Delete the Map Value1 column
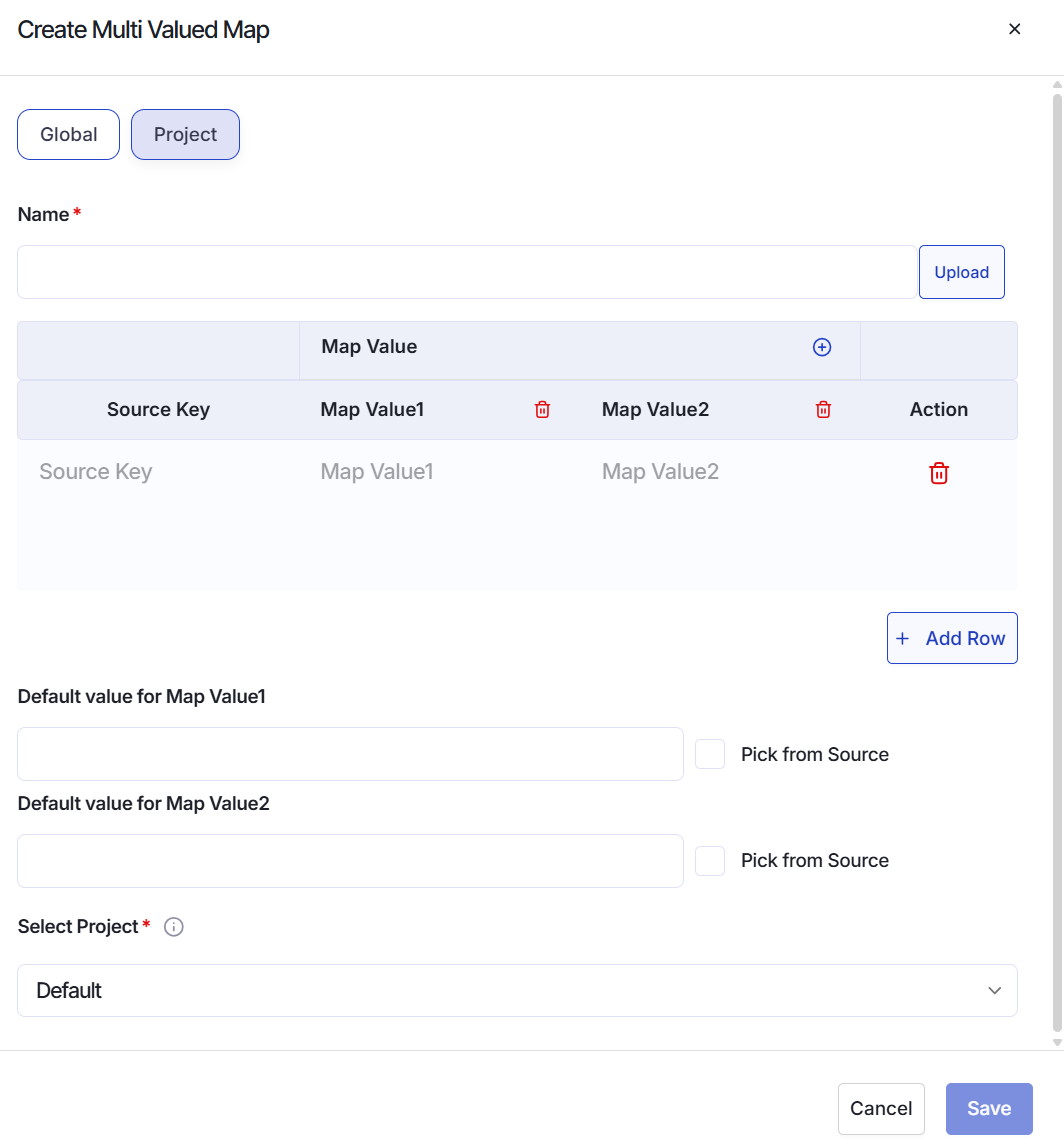 coord(542,409)
